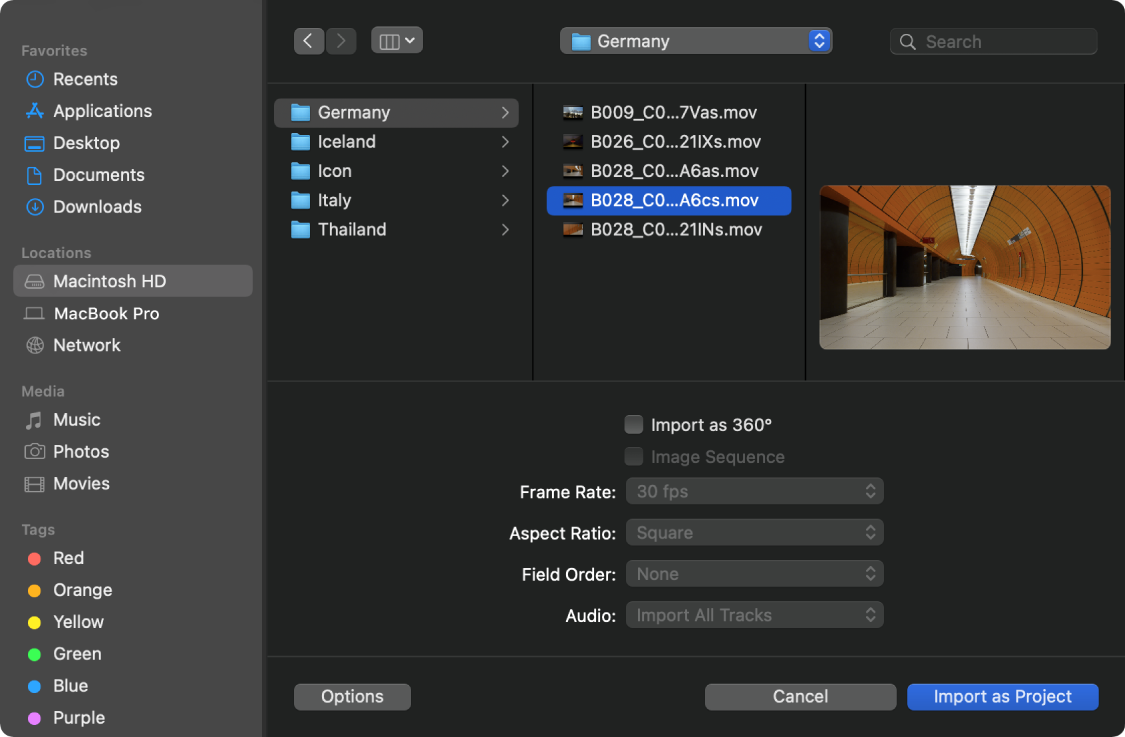1125x737 pixels.
Task: Click the Cancel button
Action: pyautogui.click(x=800, y=697)
